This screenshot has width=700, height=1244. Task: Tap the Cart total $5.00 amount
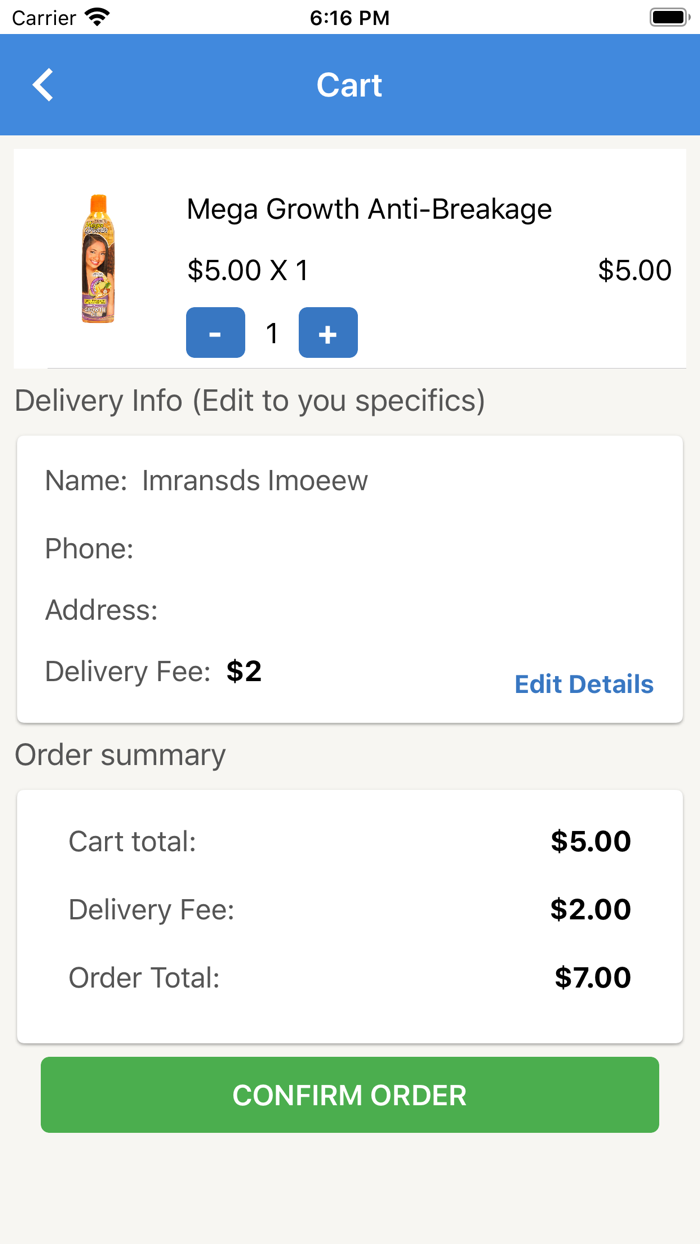590,841
